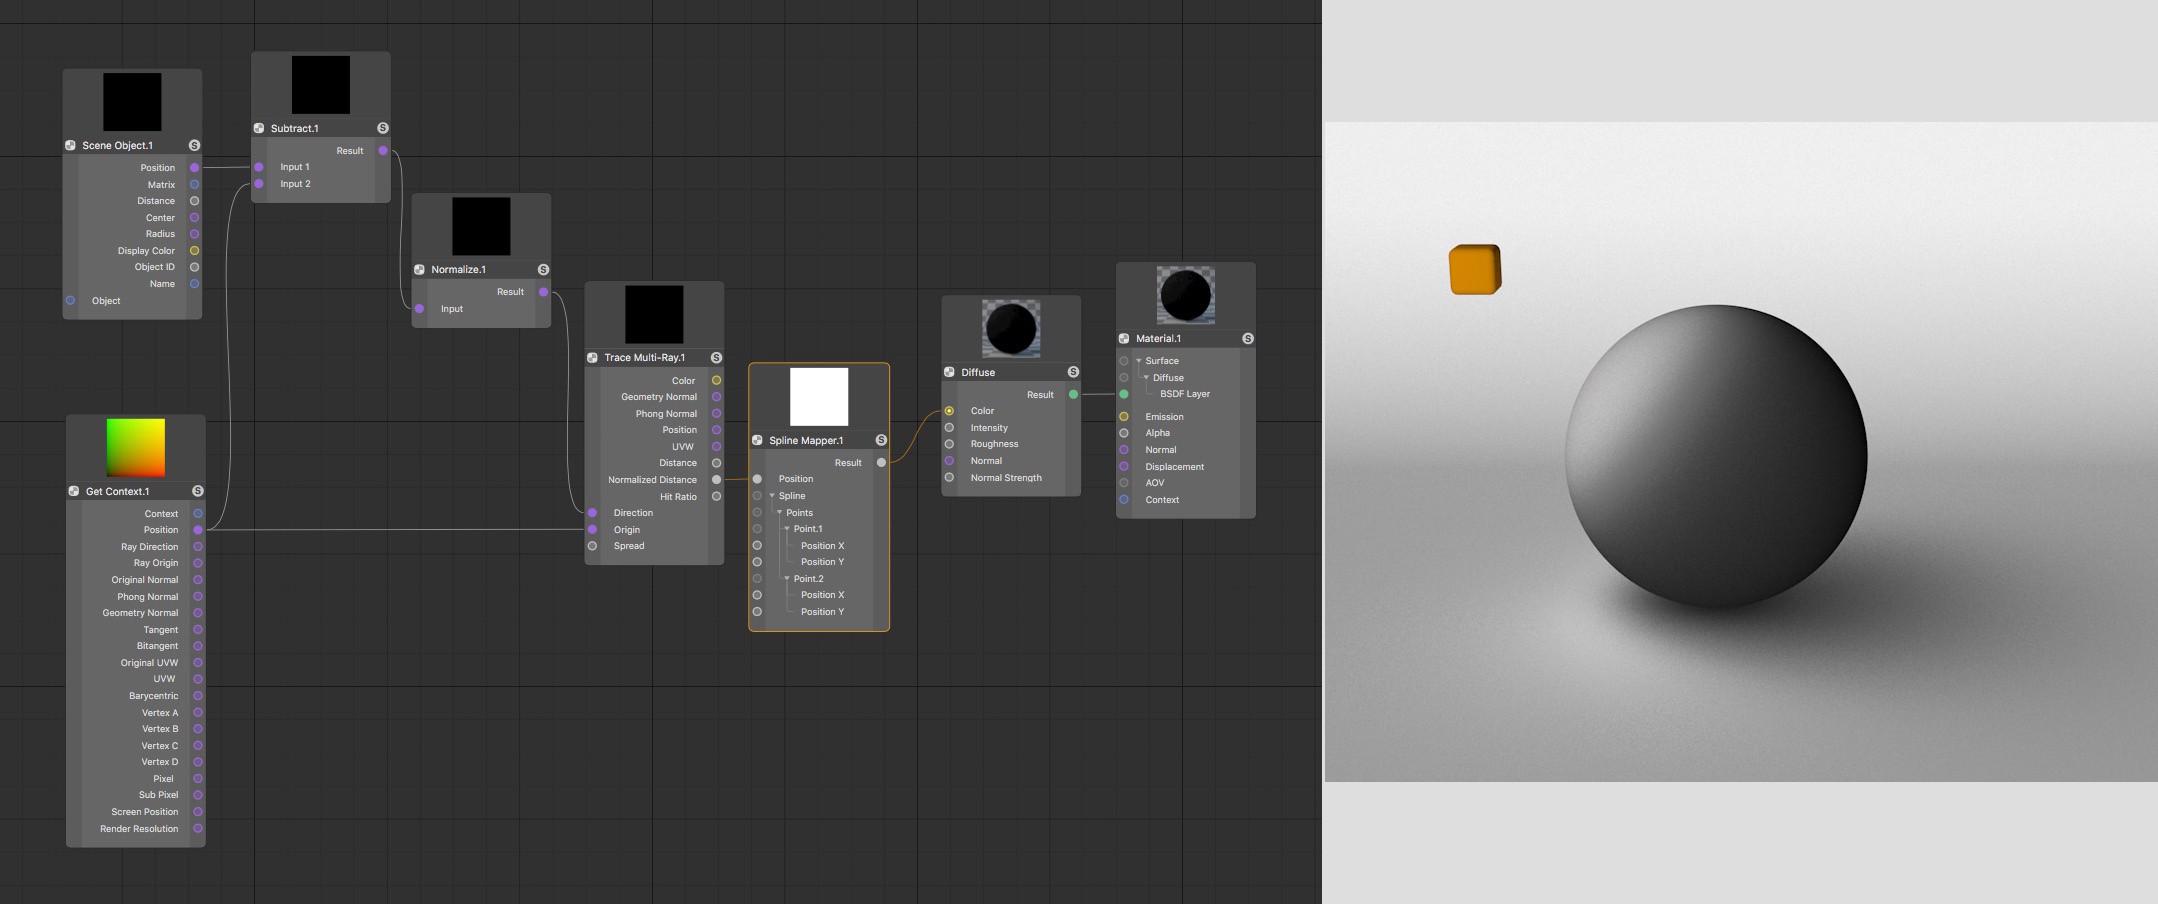Click the Emission input port on Material.1
The height and width of the screenshot is (904, 2158).
(1124, 417)
